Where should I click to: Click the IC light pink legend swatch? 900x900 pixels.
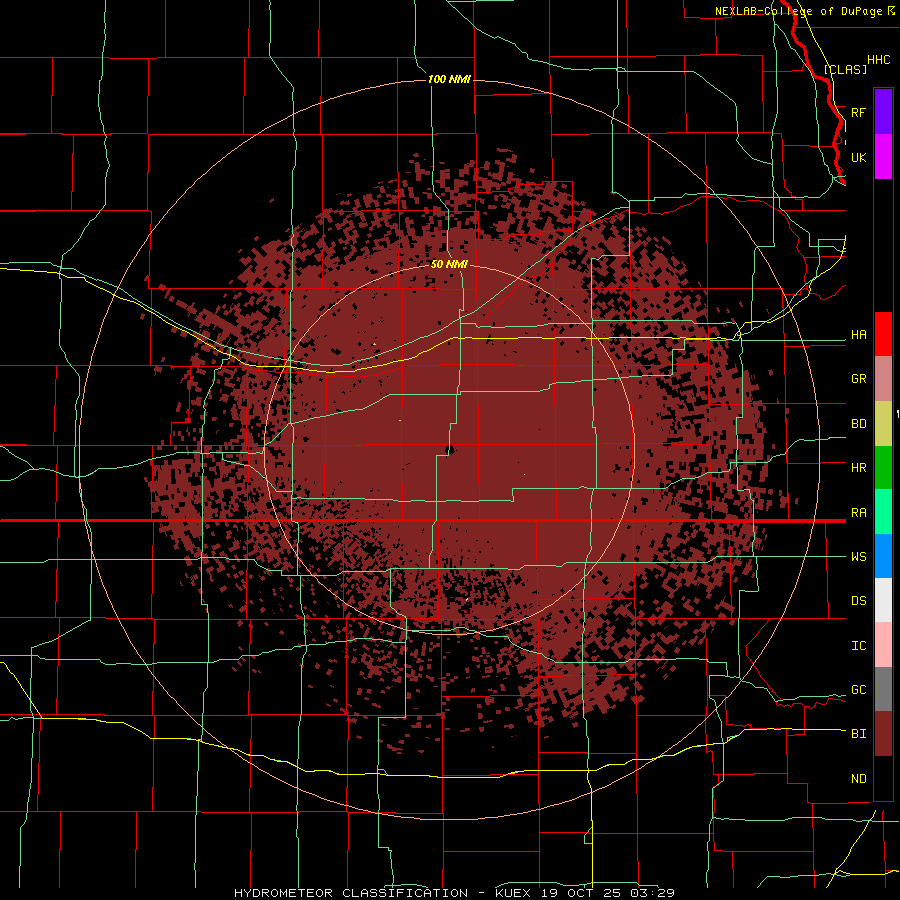(883, 645)
